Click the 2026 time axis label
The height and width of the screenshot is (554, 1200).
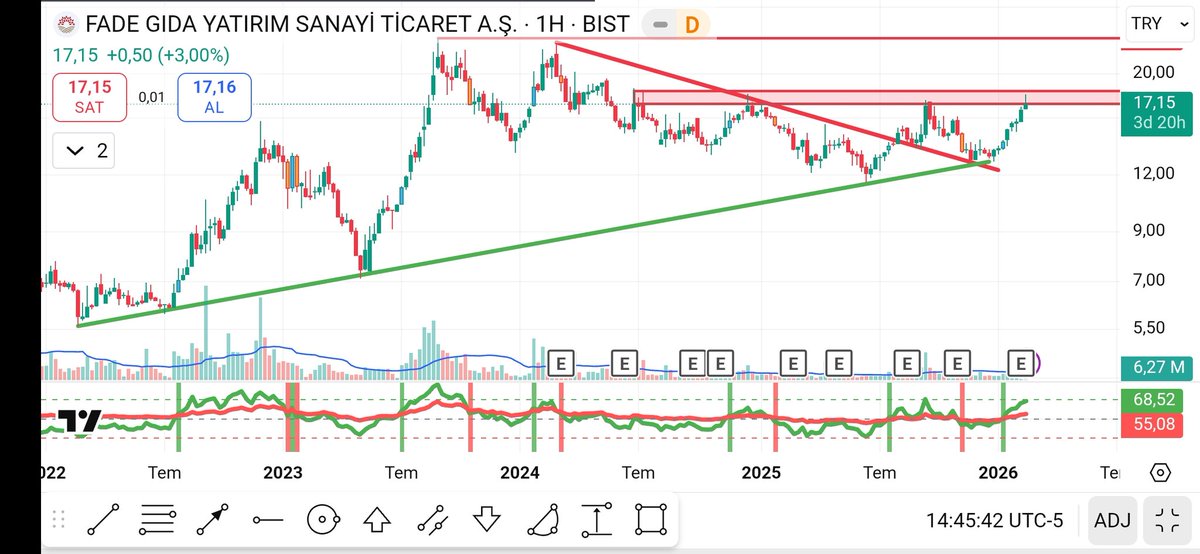[x=998, y=472]
